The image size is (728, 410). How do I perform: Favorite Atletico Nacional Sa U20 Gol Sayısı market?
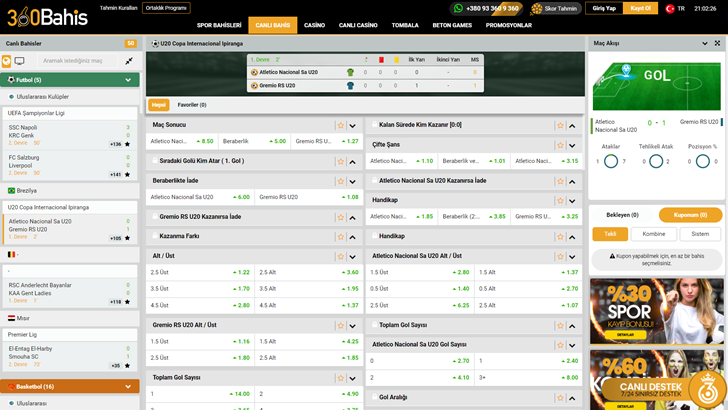tap(560, 345)
